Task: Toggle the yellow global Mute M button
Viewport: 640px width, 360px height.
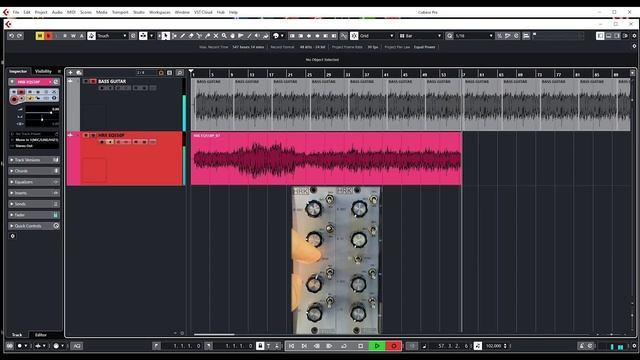Action: [40, 36]
